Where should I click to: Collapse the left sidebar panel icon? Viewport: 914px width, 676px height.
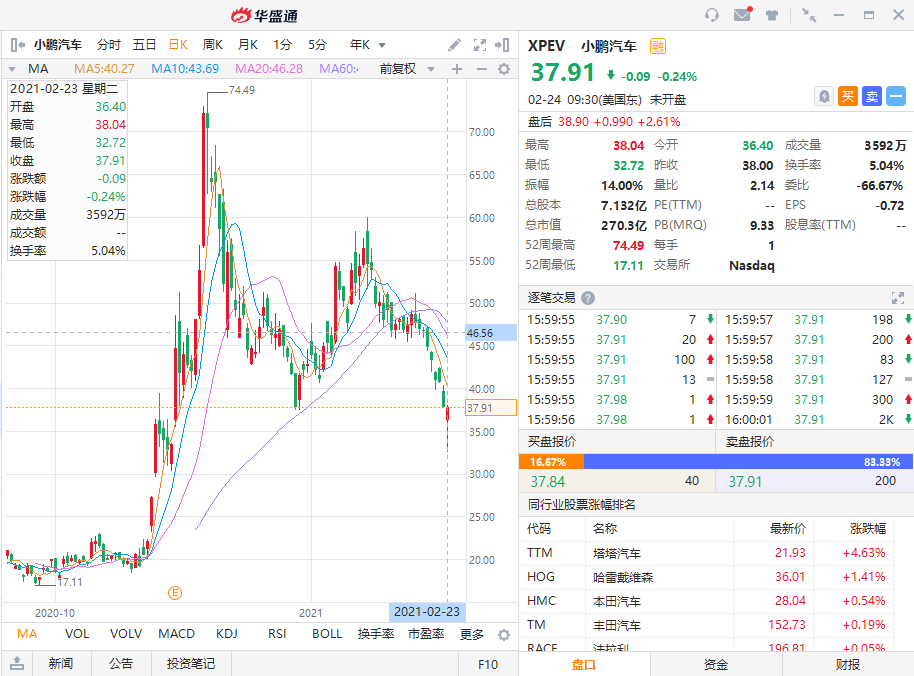coord(17,45)
